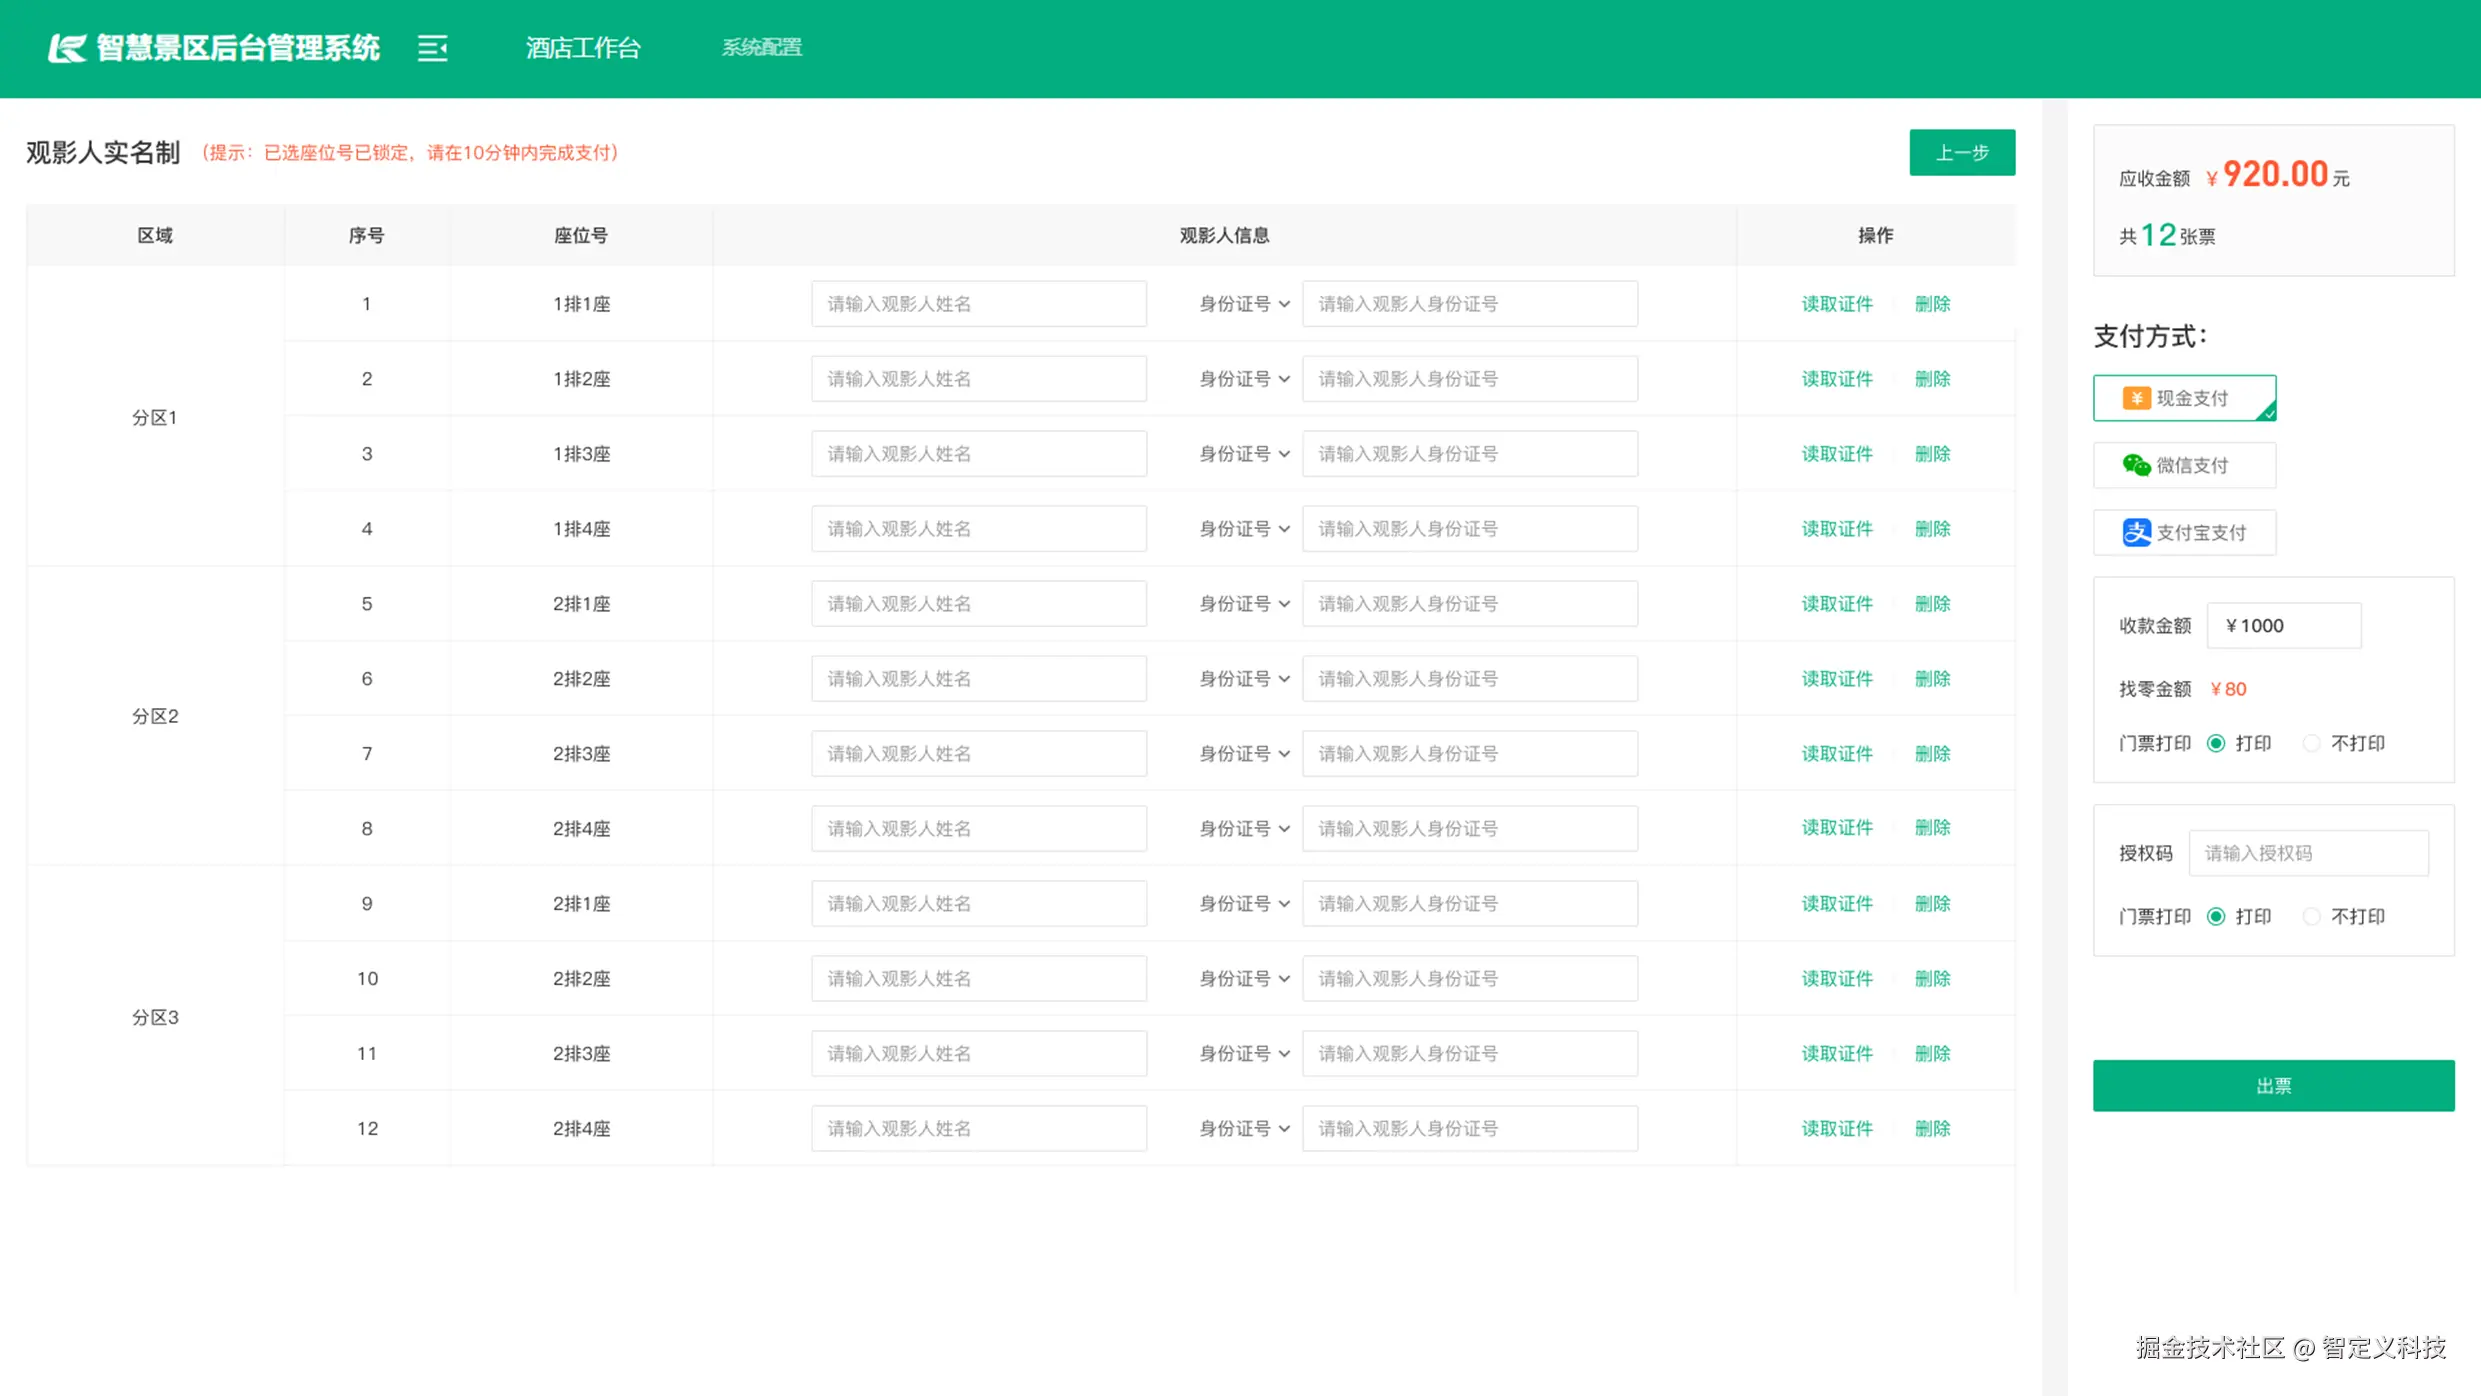Open ID type dropdown in row 12

coord(1244,1128)
